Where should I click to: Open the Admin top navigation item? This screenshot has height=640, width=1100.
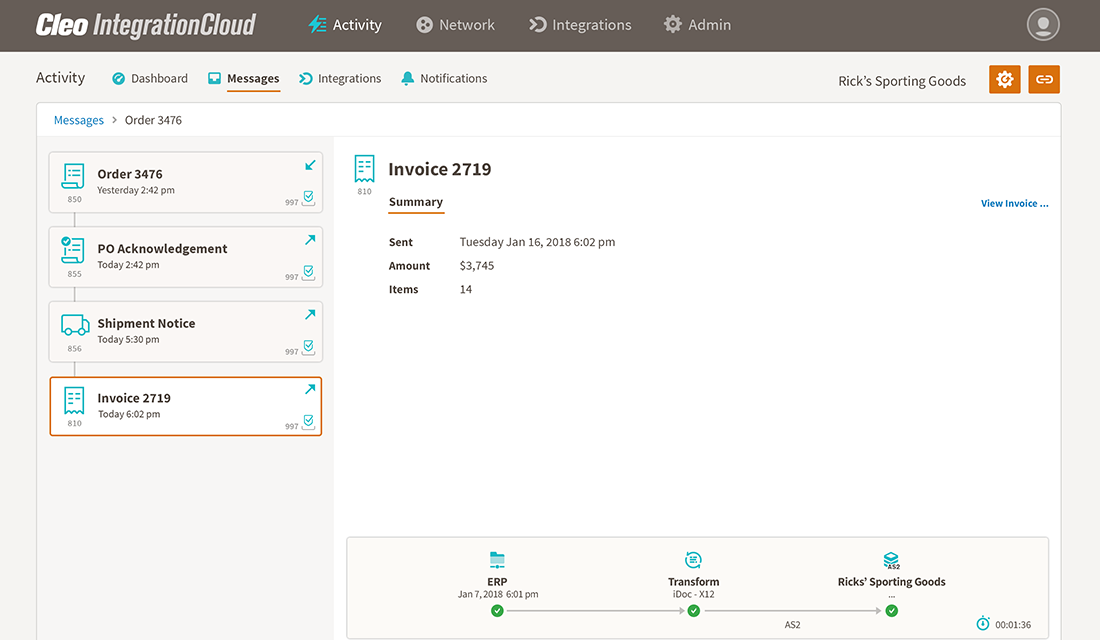click(697, 25)
